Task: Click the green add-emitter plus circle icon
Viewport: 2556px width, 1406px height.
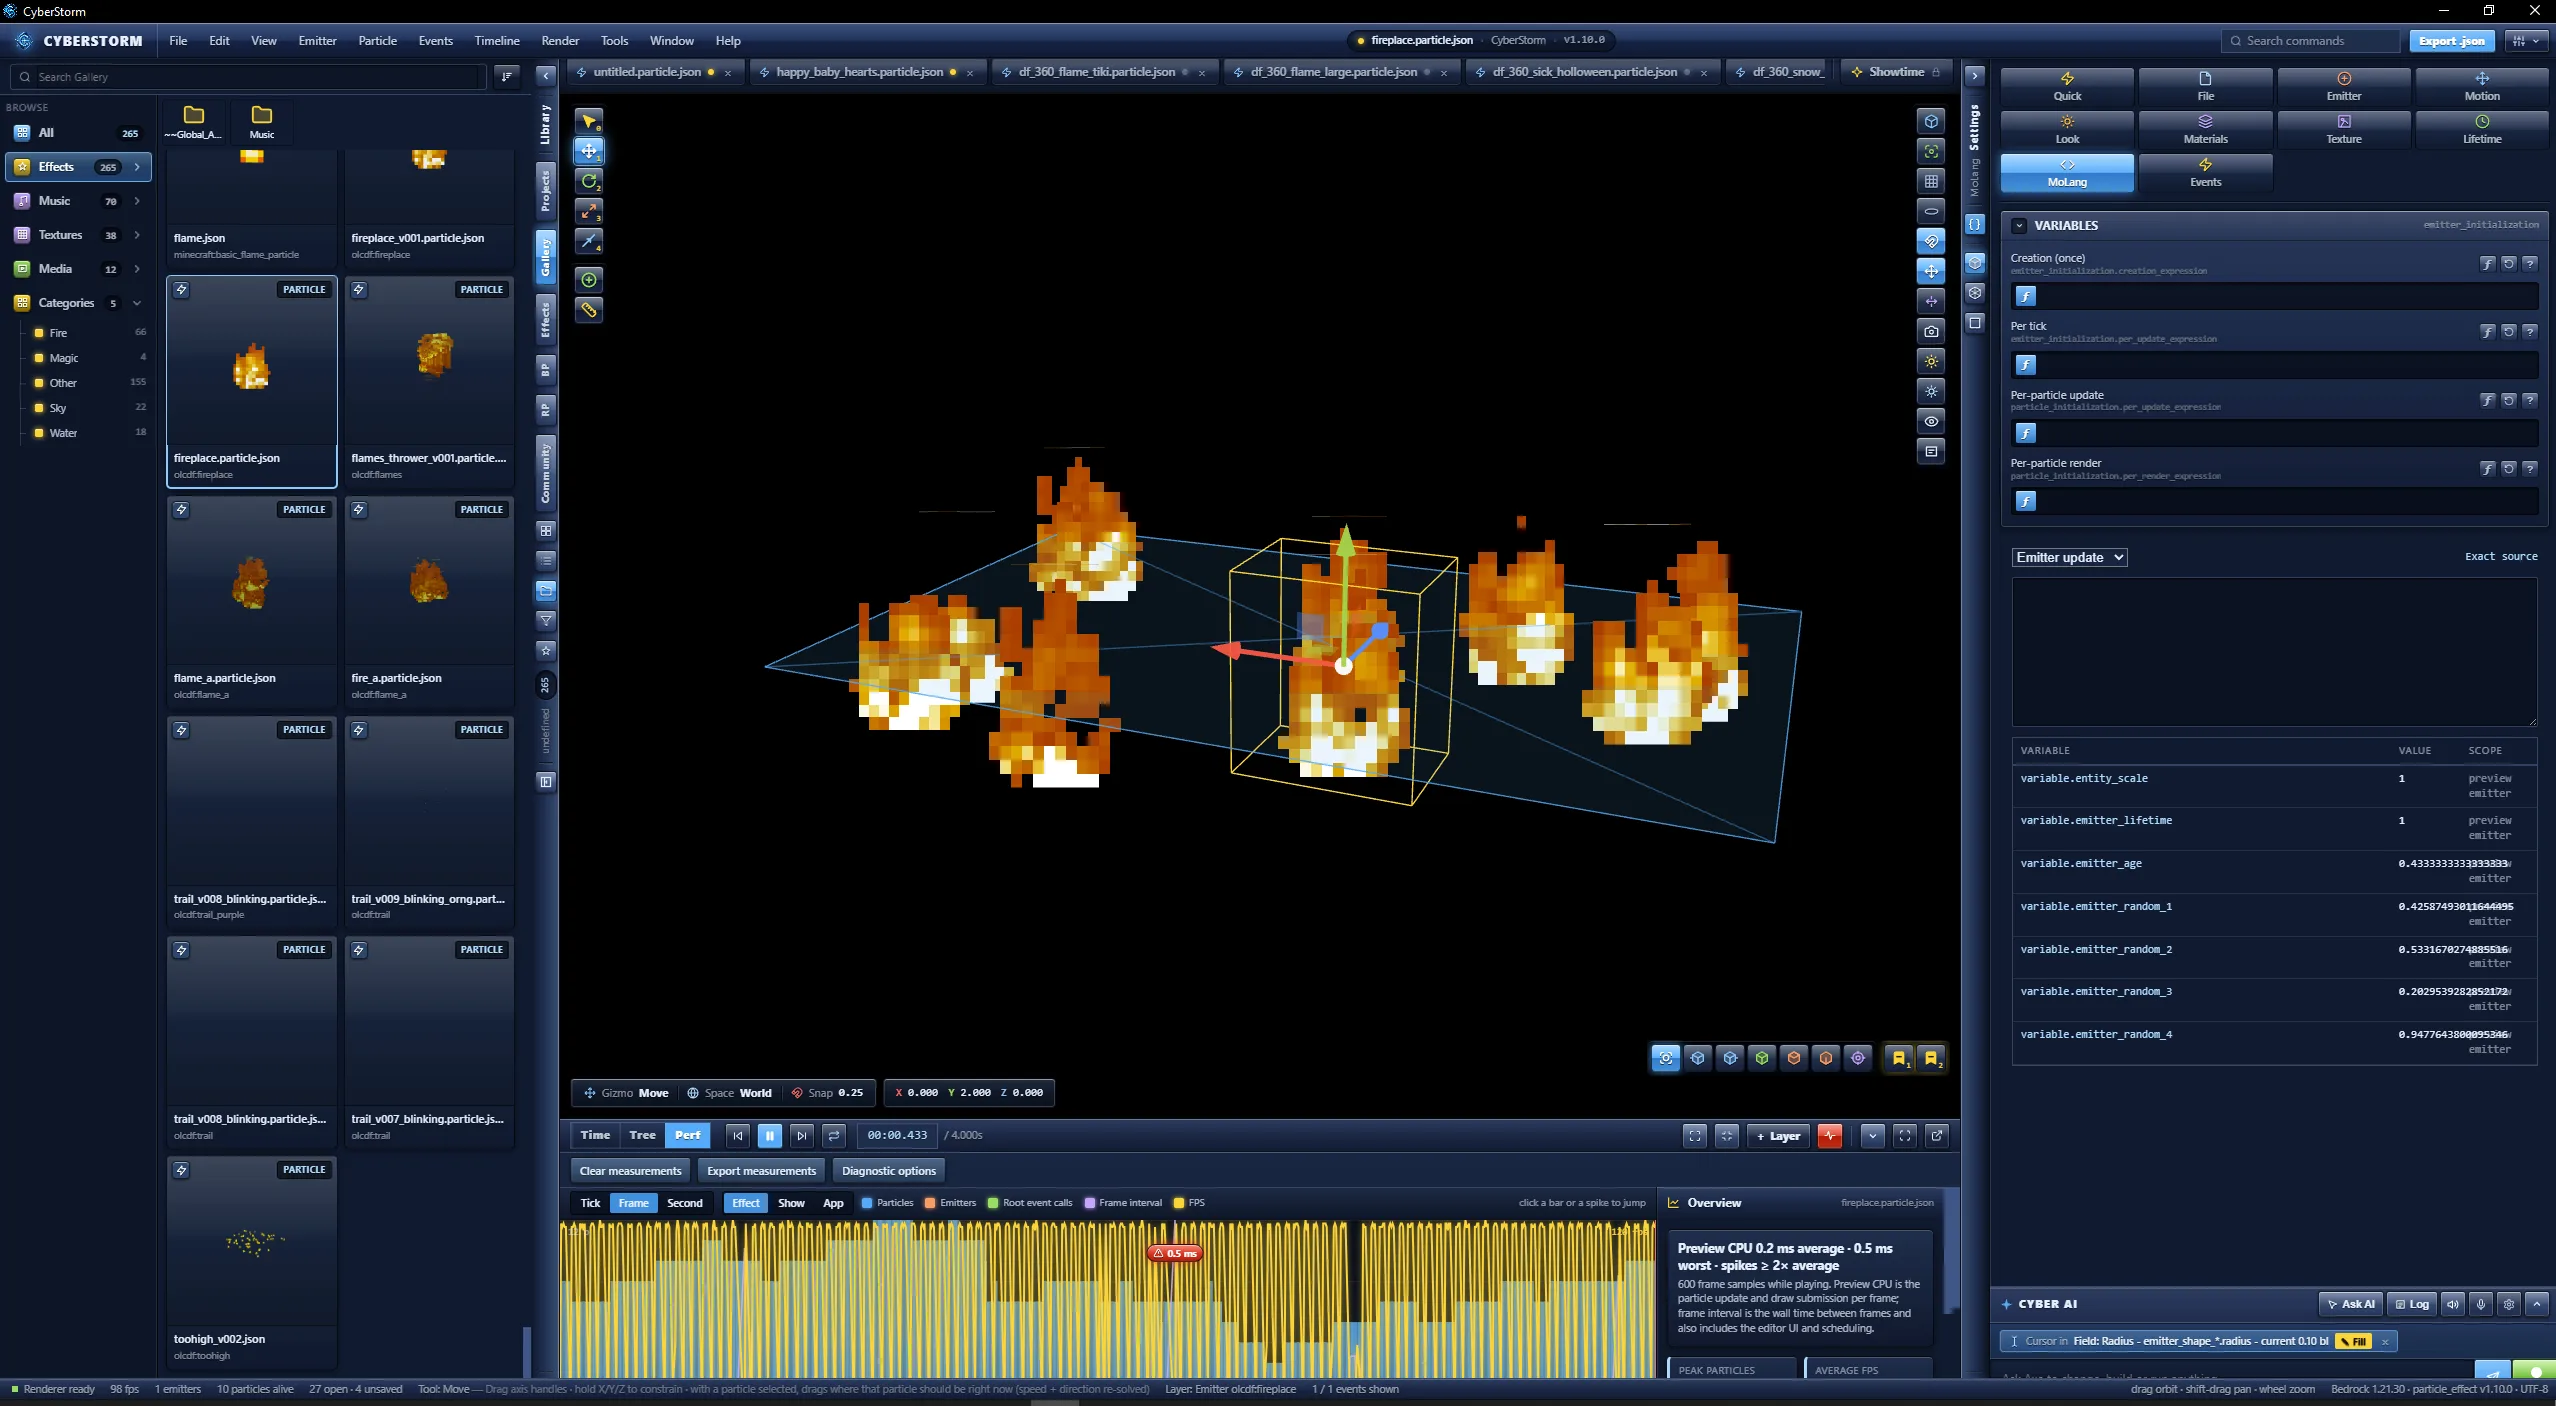Action: click(589, 280)
